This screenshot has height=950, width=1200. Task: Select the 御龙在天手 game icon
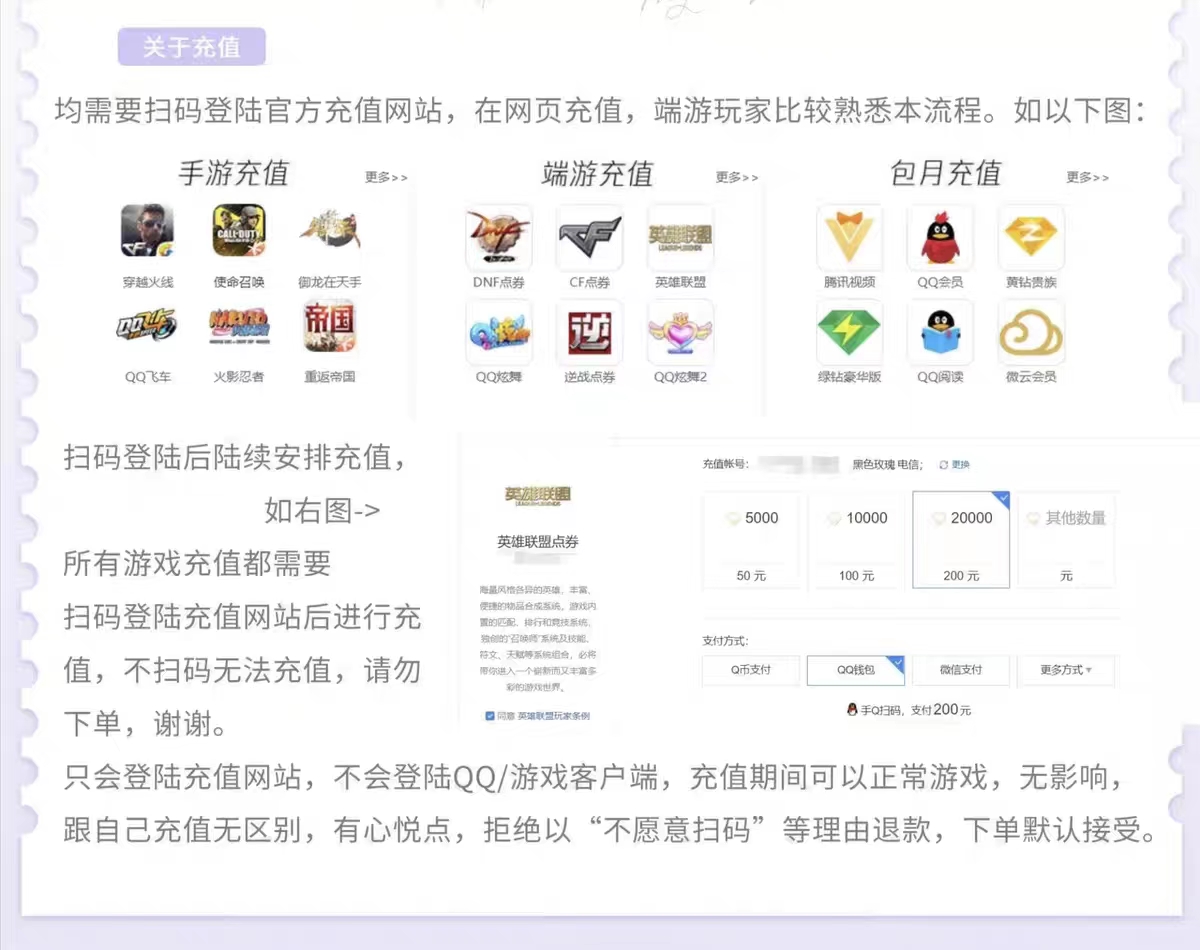(330, 231)
